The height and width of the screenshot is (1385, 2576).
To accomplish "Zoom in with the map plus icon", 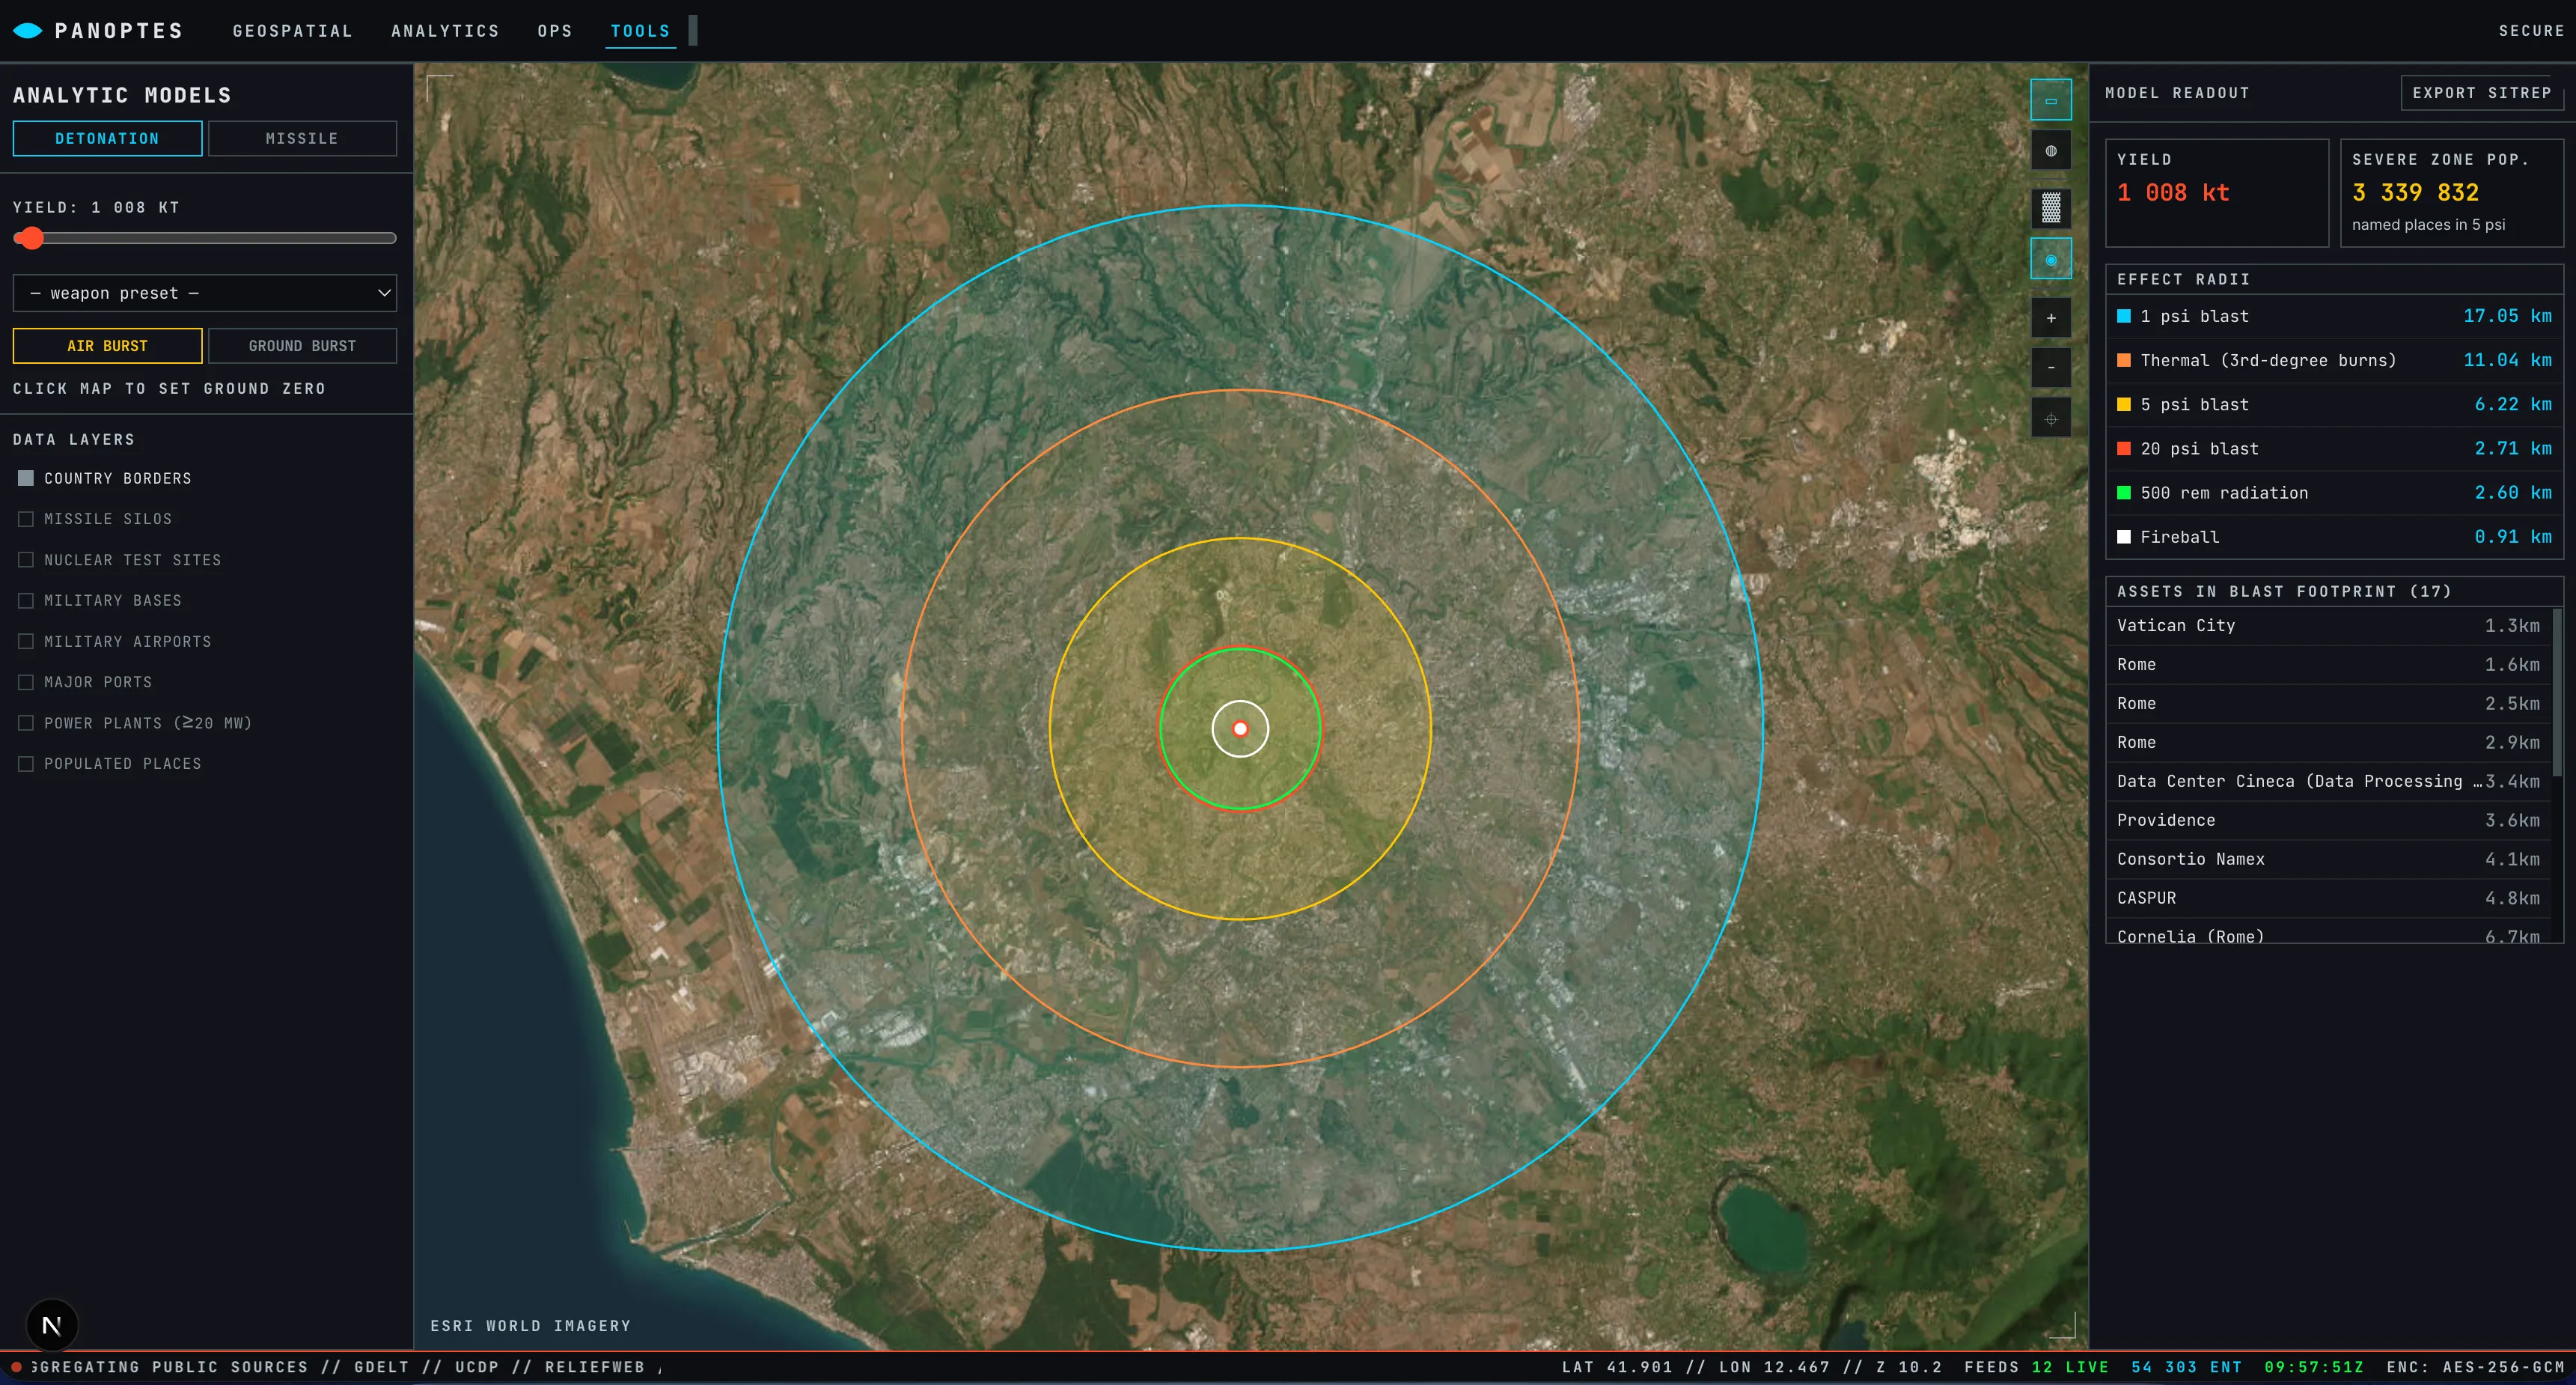I will coord(2050,318).
